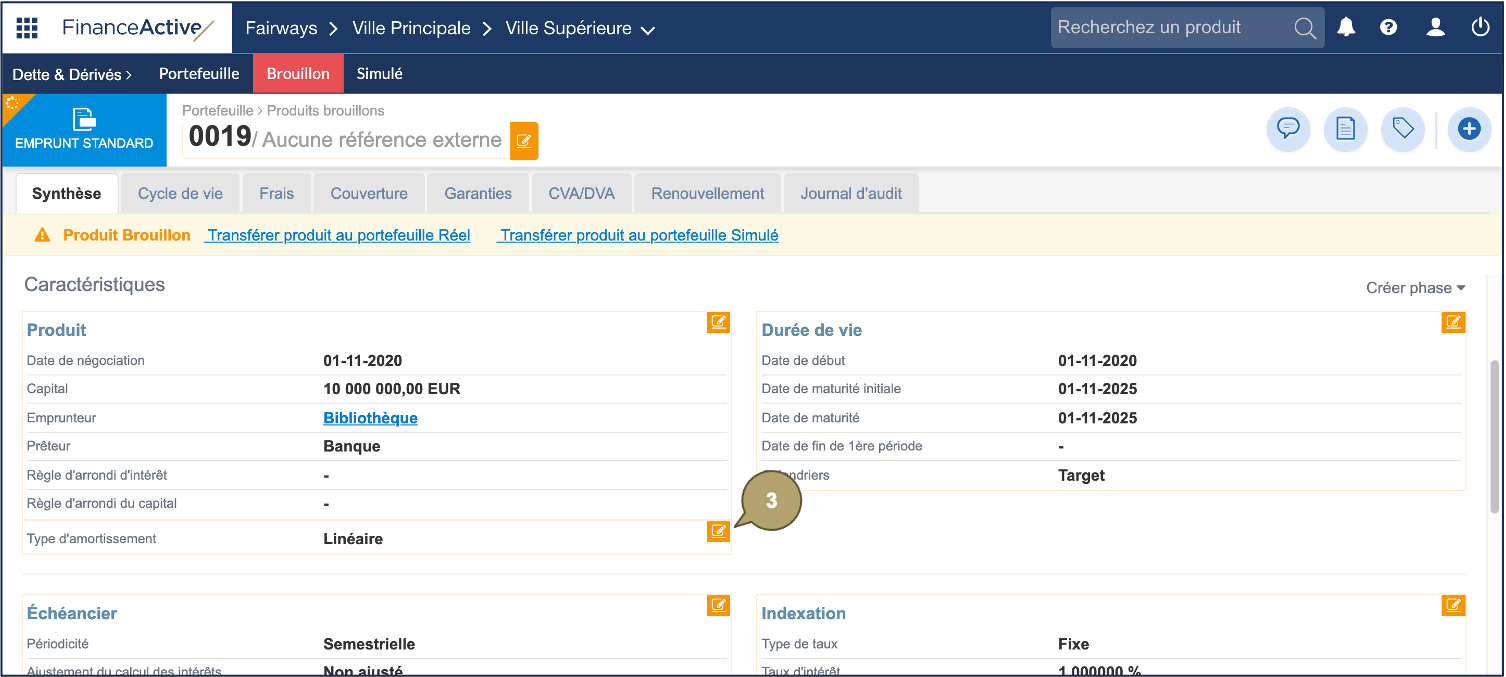Click the blue plus add button
The height and width of the screenshot is (677, 1506).
tap(1468, 129)
